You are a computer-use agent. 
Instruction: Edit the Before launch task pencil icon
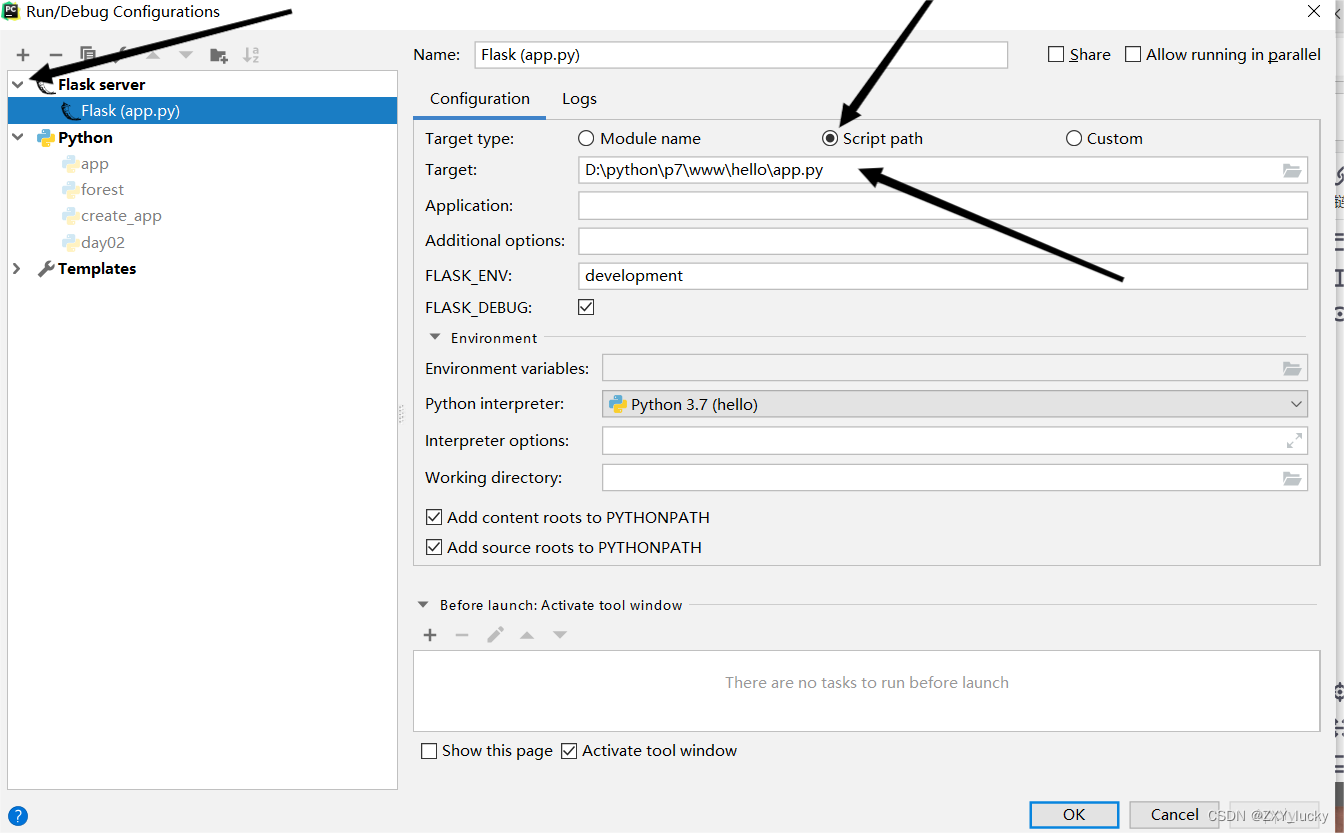click(x=495, y=635)
